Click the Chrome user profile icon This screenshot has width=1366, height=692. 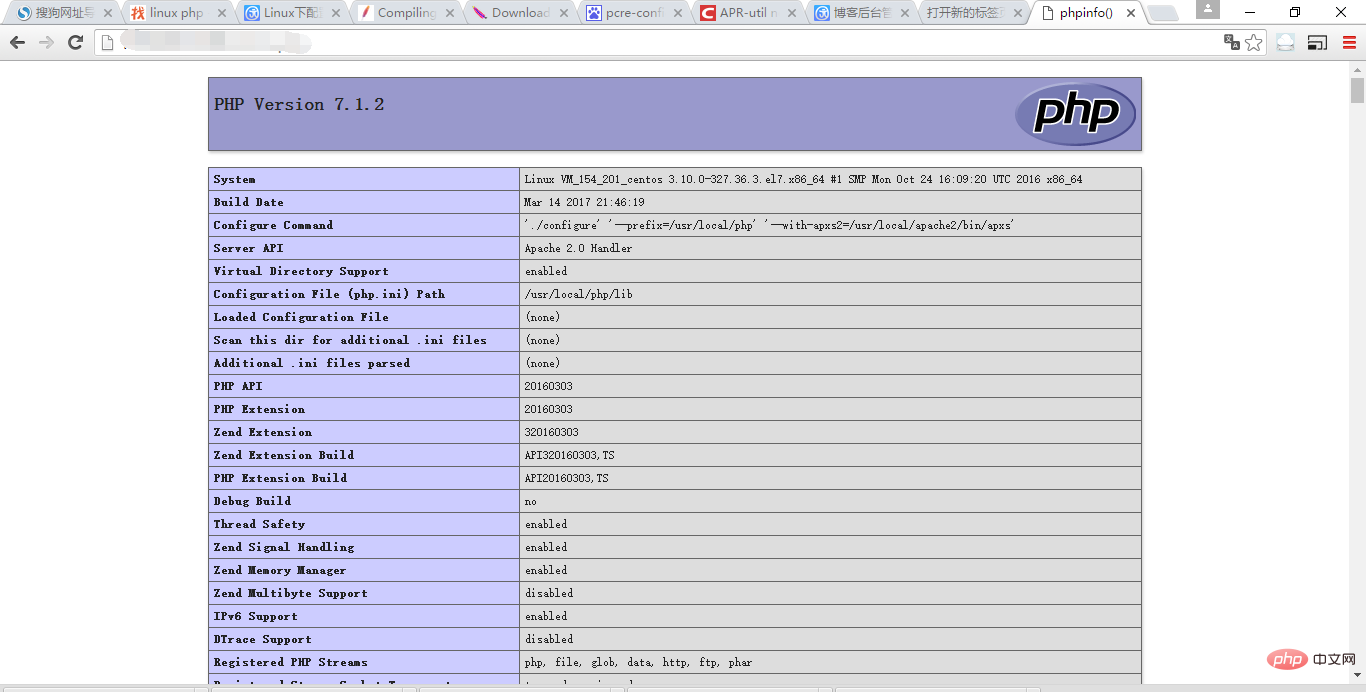click(1208, 11)
